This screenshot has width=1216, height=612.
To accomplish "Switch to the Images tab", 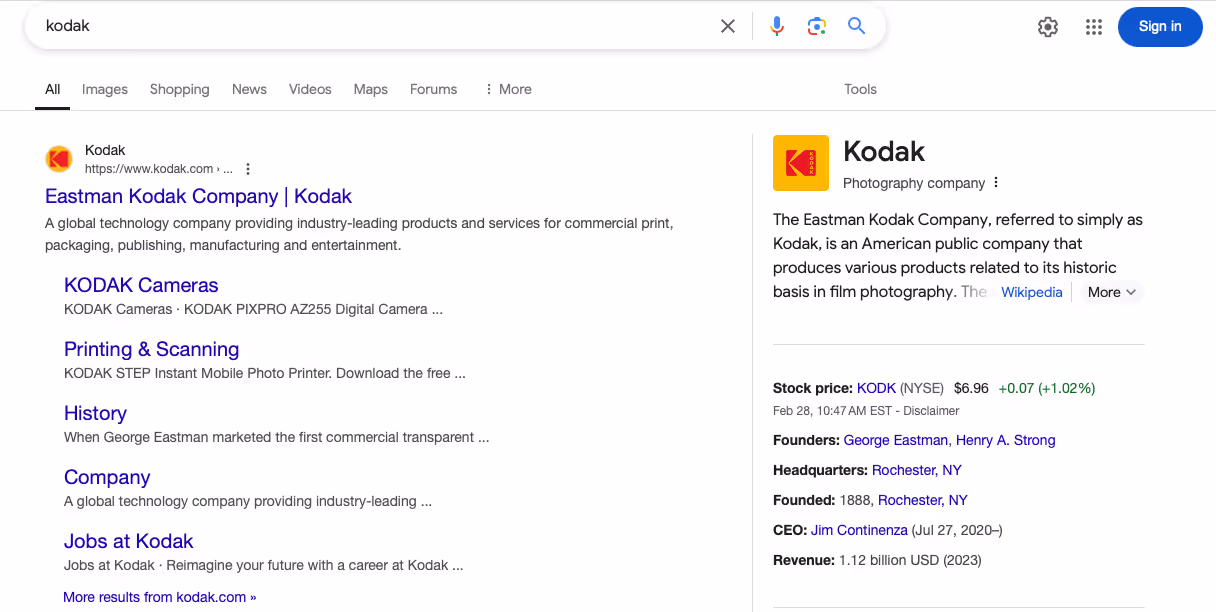I will pos(105,89).
